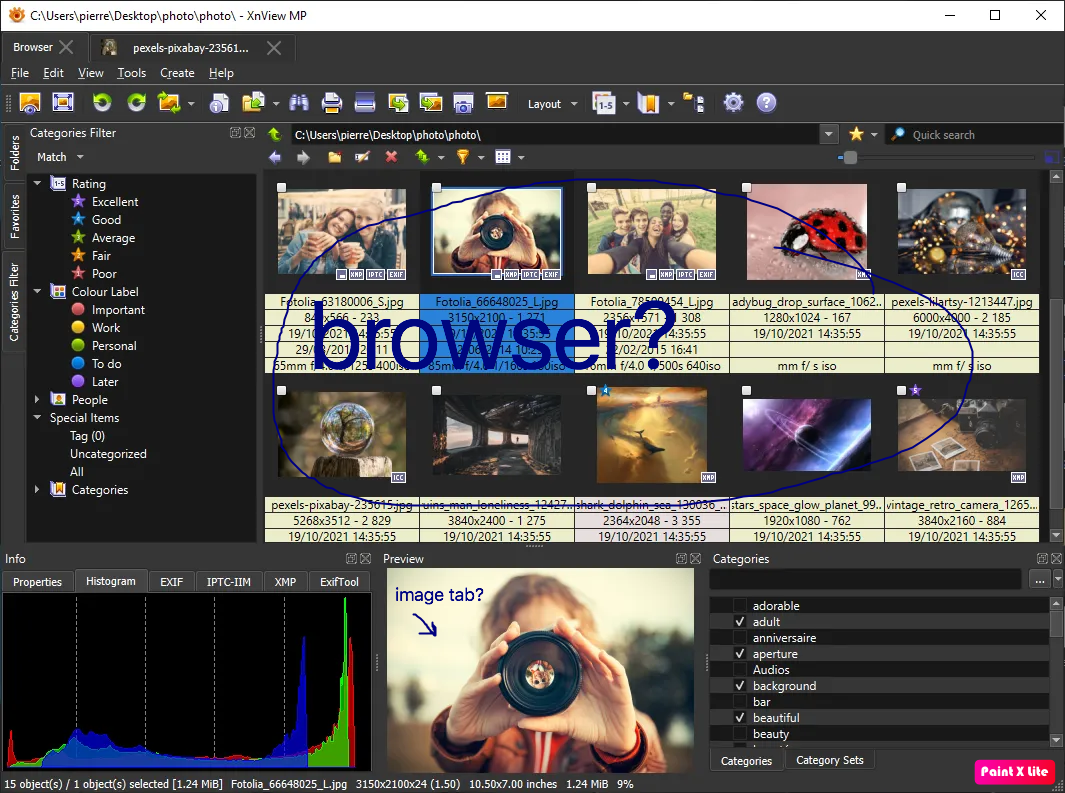Image resolution: width=1065 pixels, height=793 pixels.
Task: Go up a folder with green arrow
Action: (275, 134)
